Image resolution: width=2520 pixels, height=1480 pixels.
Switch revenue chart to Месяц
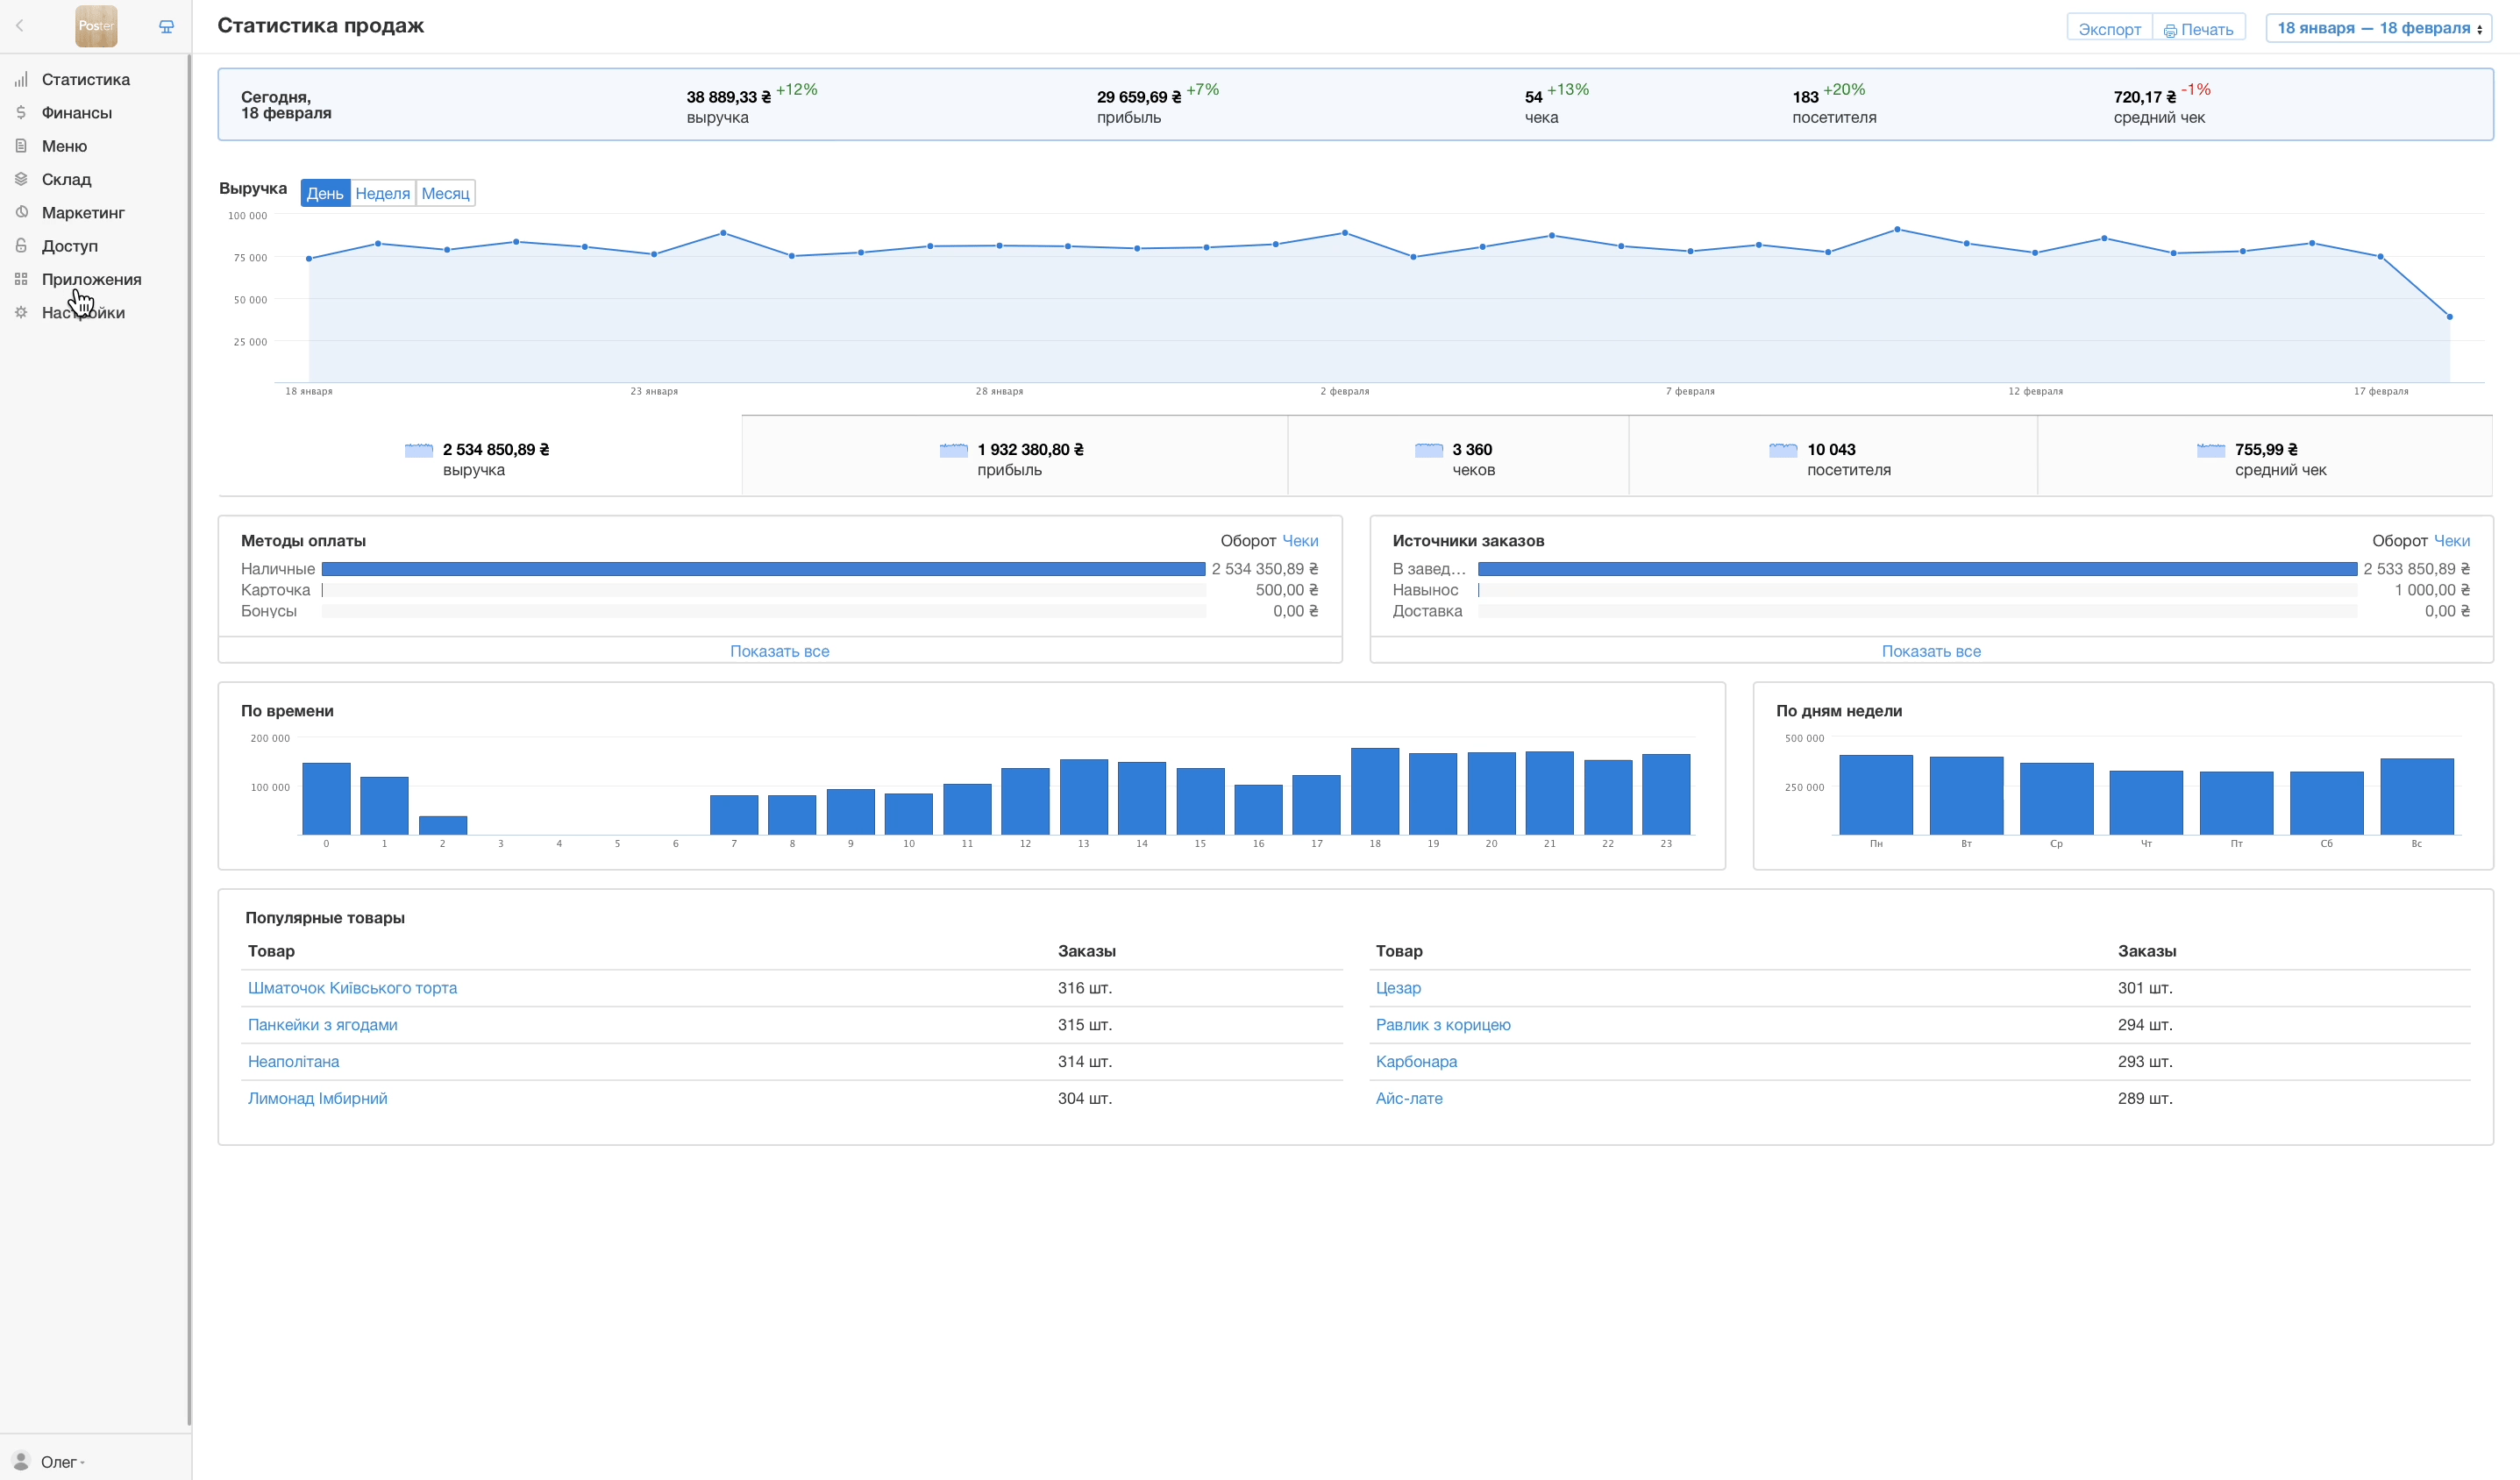tap(445, 193)
